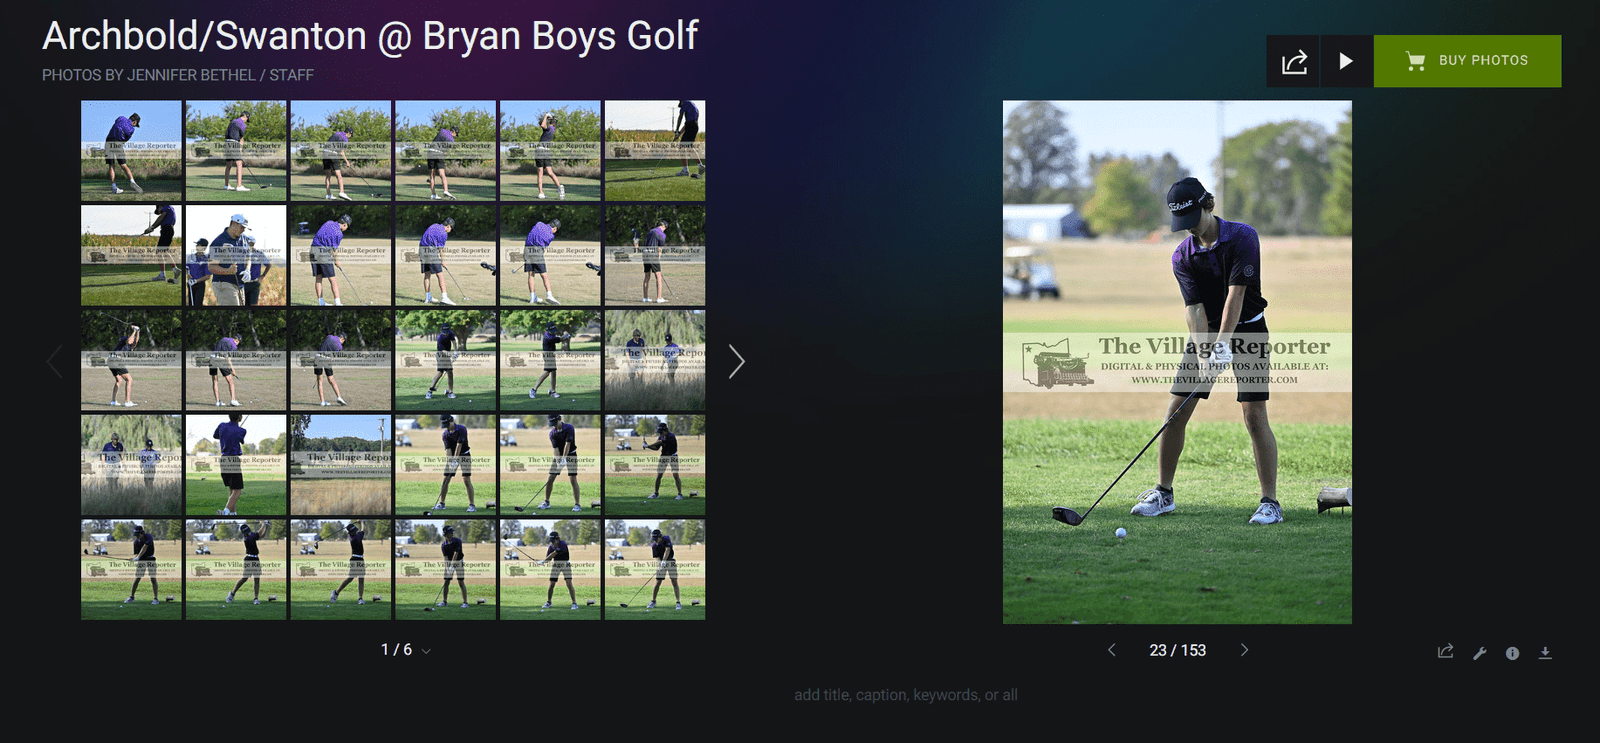Click the large golfer photo preview
The width and height of the screenshot is (1600, 743).
coord(1177,362)
